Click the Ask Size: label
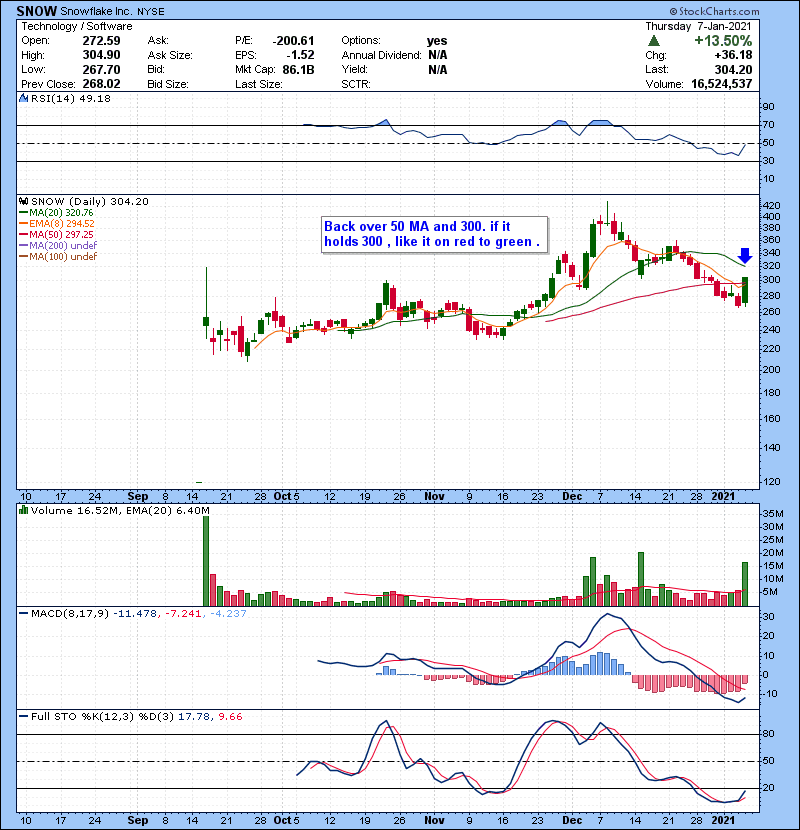The width and height of the screenshot is (800, 830). [170, 55]
